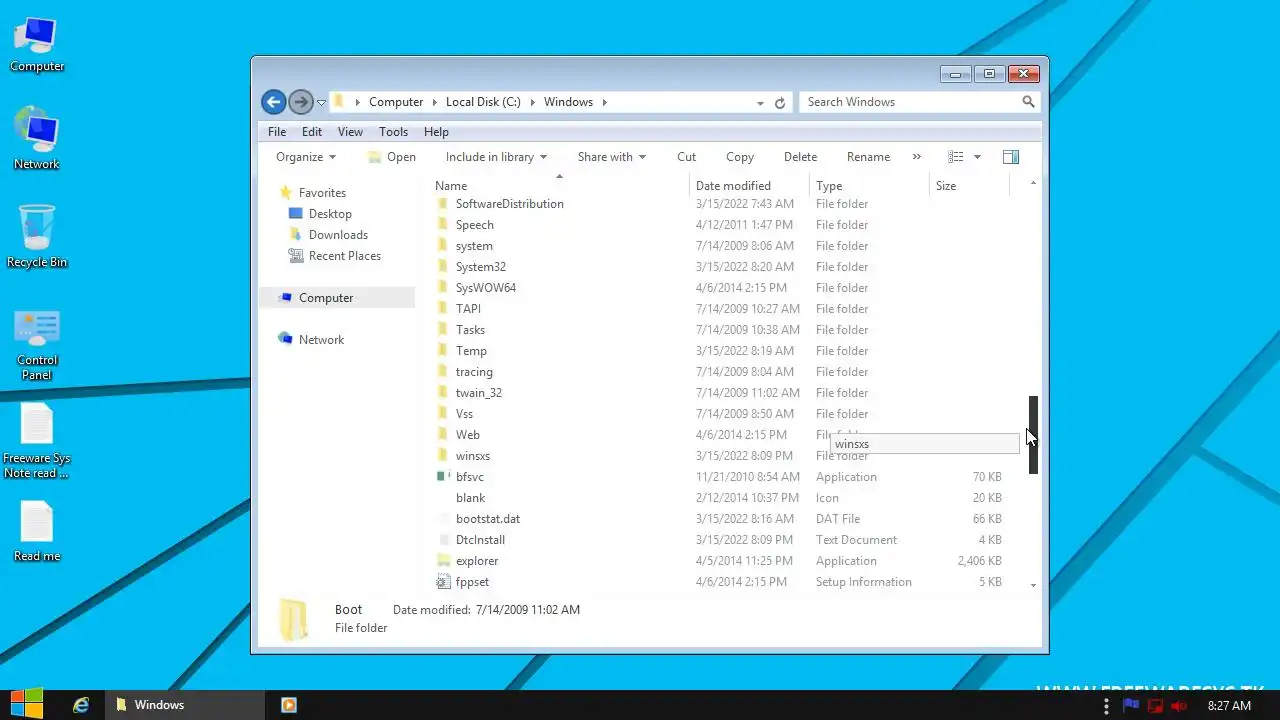The width and height of the screenshot is (1280, 720).
Task: Click the scrollbar down arrow
Action: click(x=1033, y=585)
